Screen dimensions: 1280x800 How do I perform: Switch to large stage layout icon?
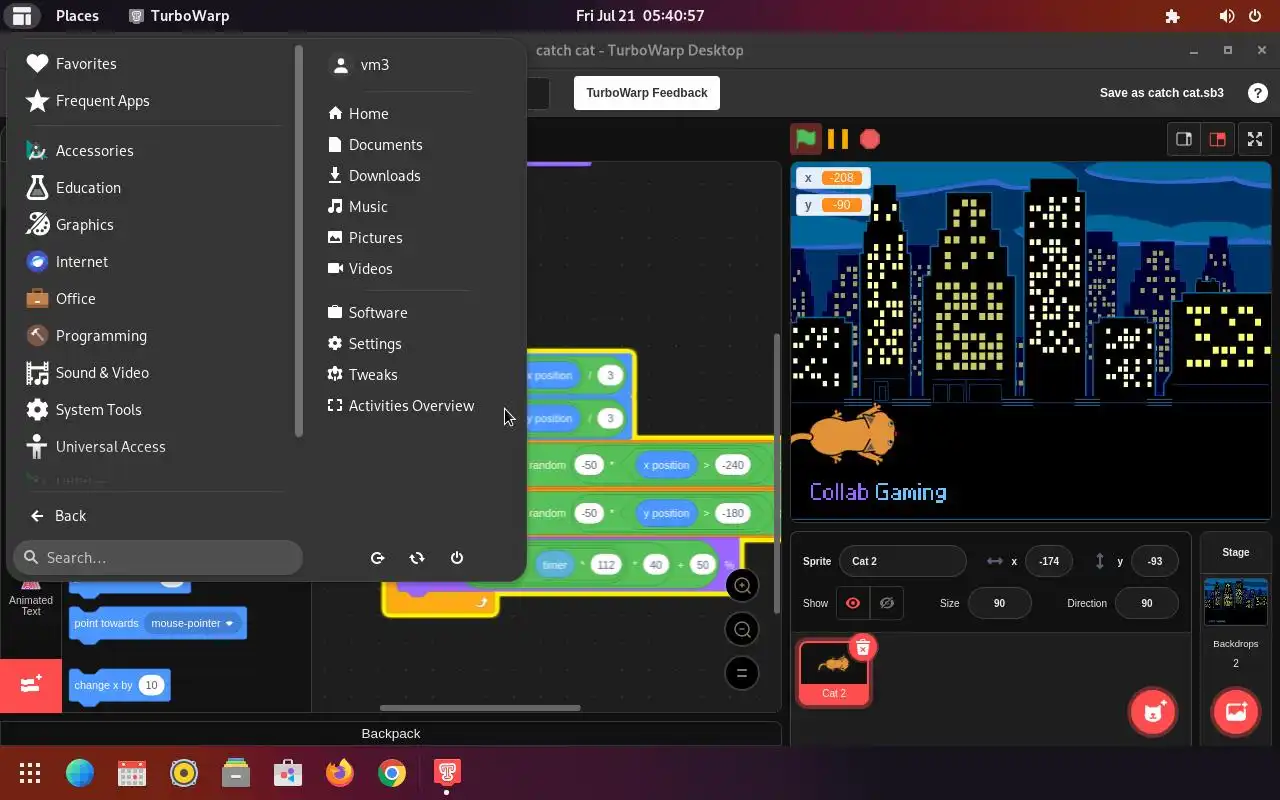[1217, 139]
